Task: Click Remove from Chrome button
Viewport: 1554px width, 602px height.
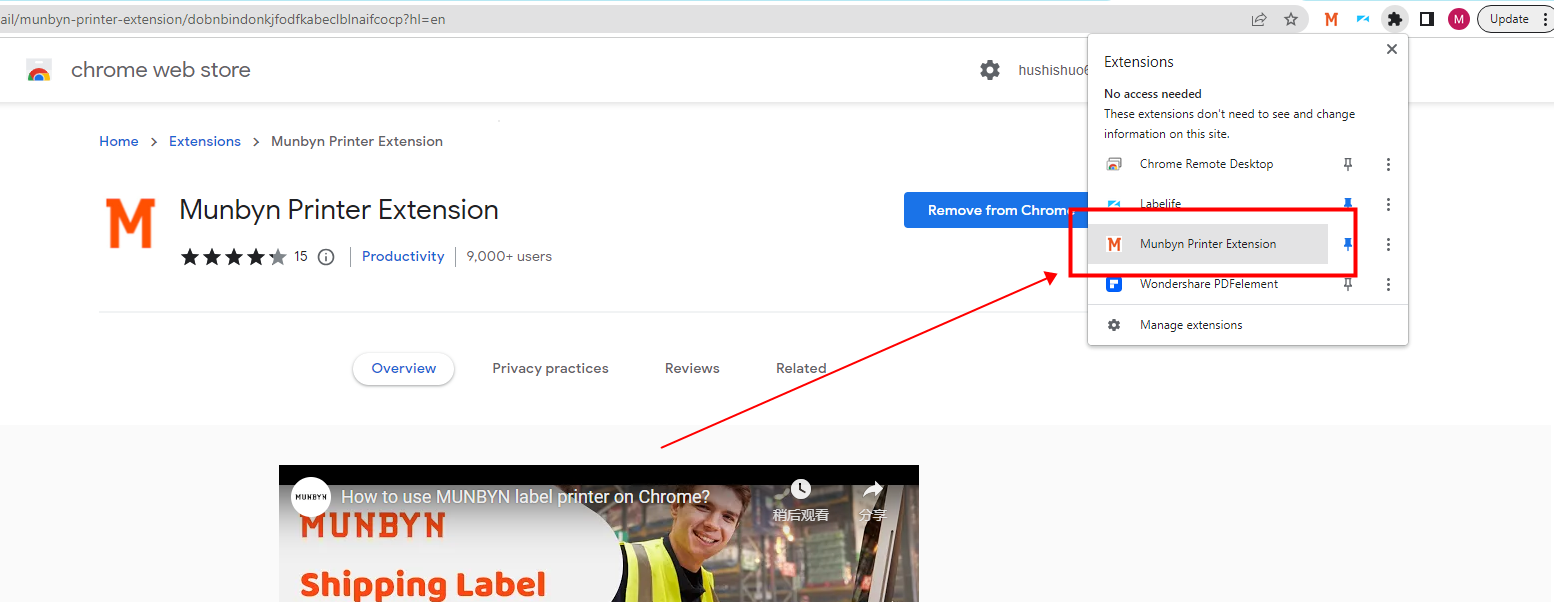Action: coord(996,210)
